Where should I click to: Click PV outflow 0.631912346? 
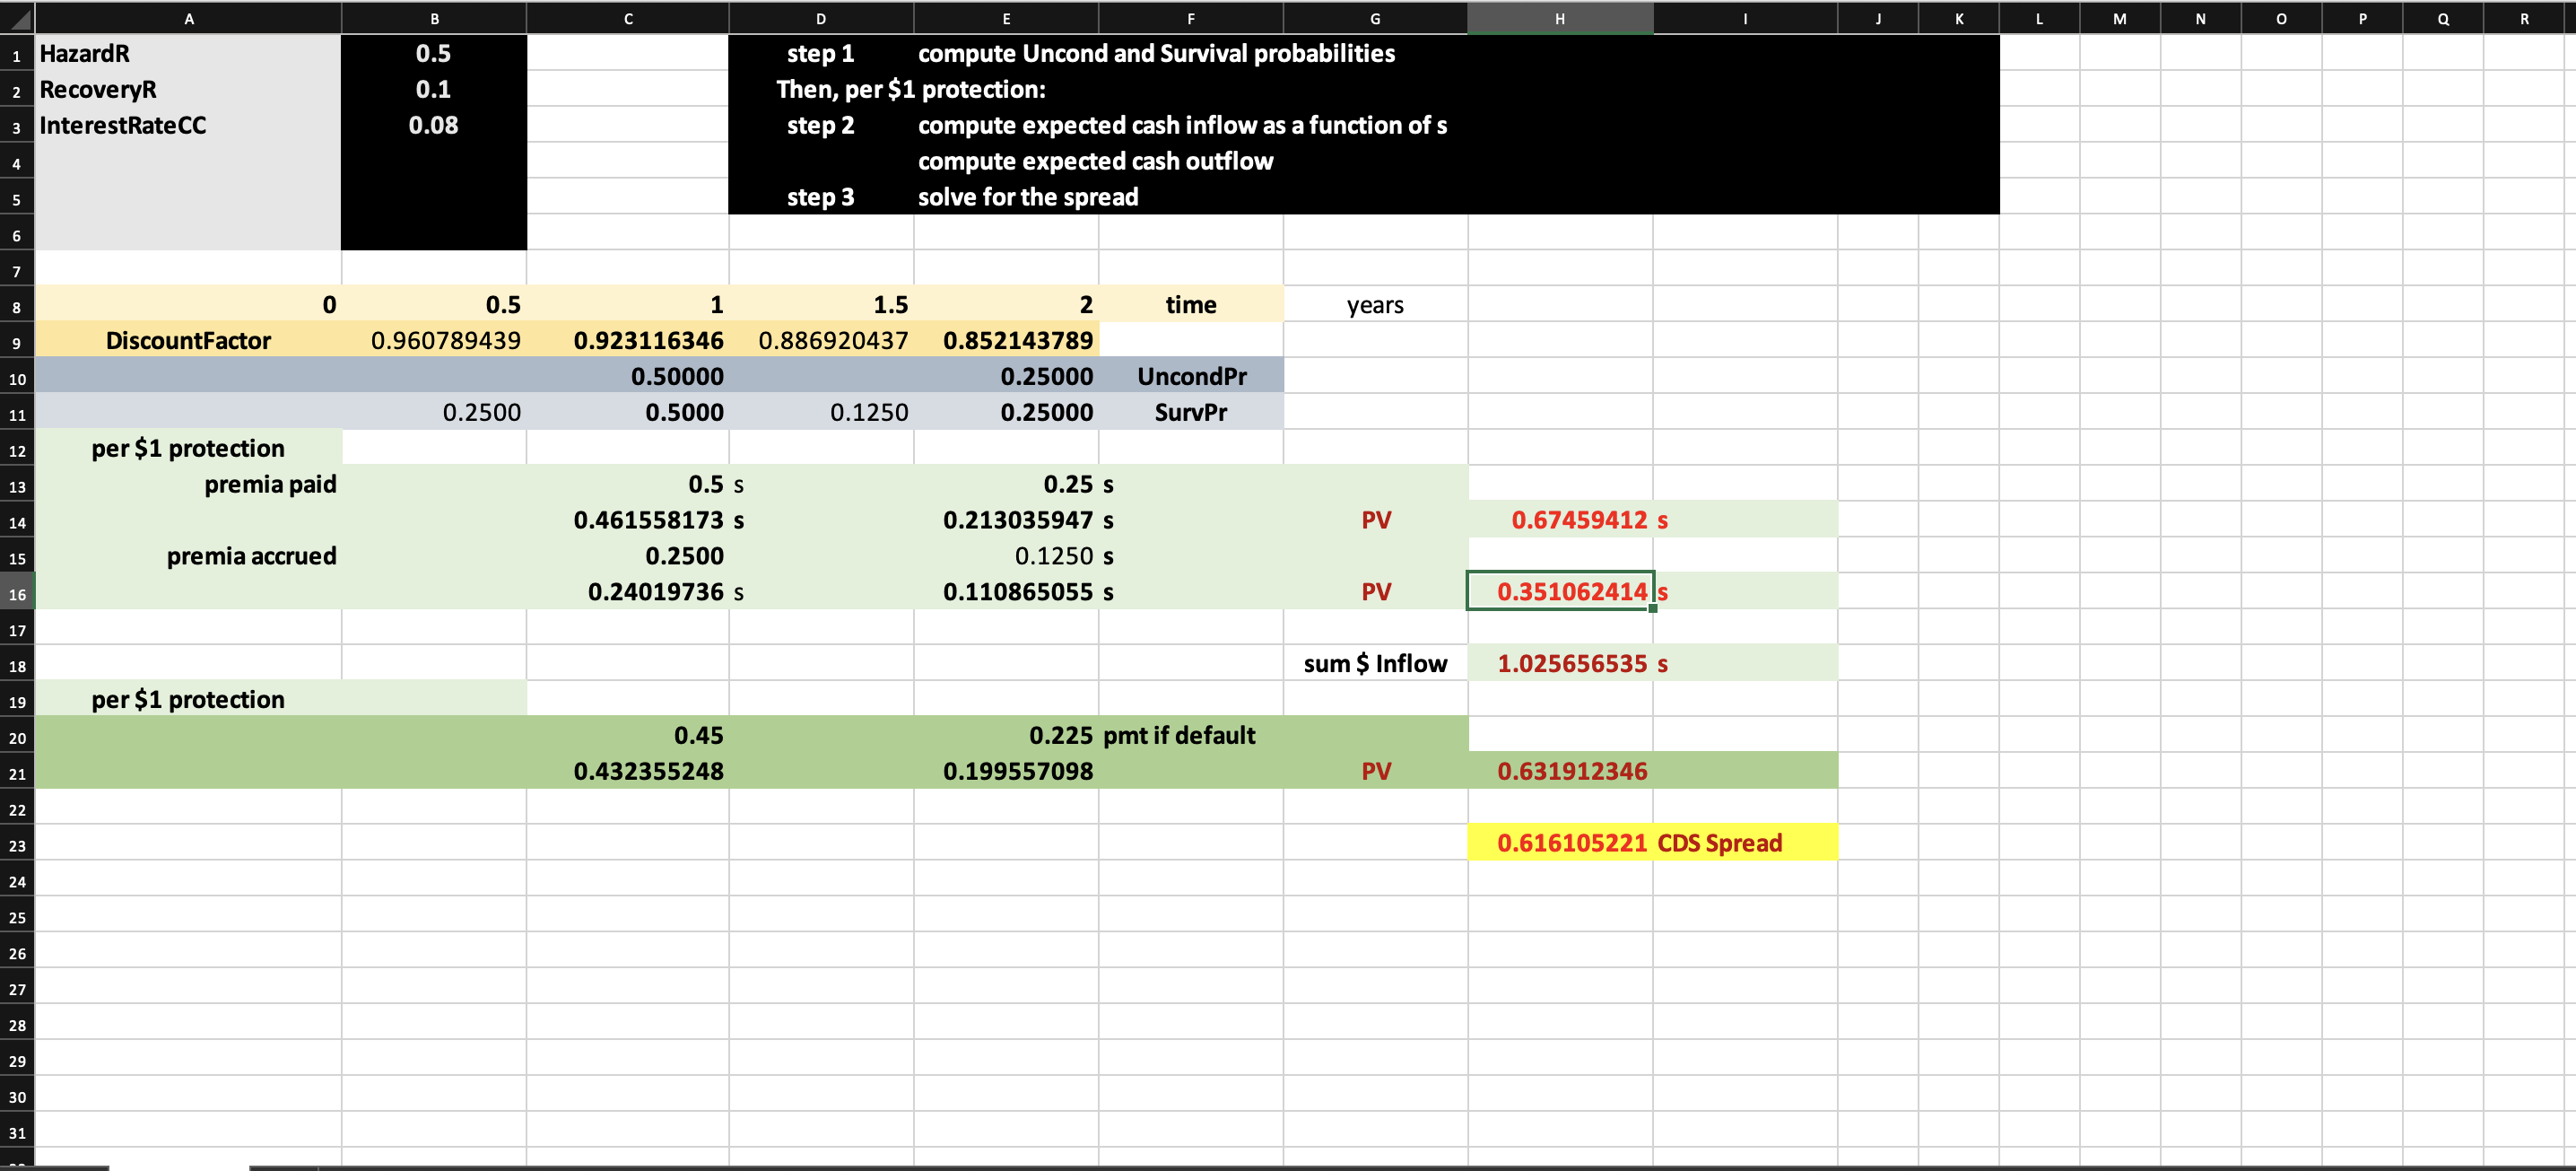pyautogui.click(x=1559, y=771)
